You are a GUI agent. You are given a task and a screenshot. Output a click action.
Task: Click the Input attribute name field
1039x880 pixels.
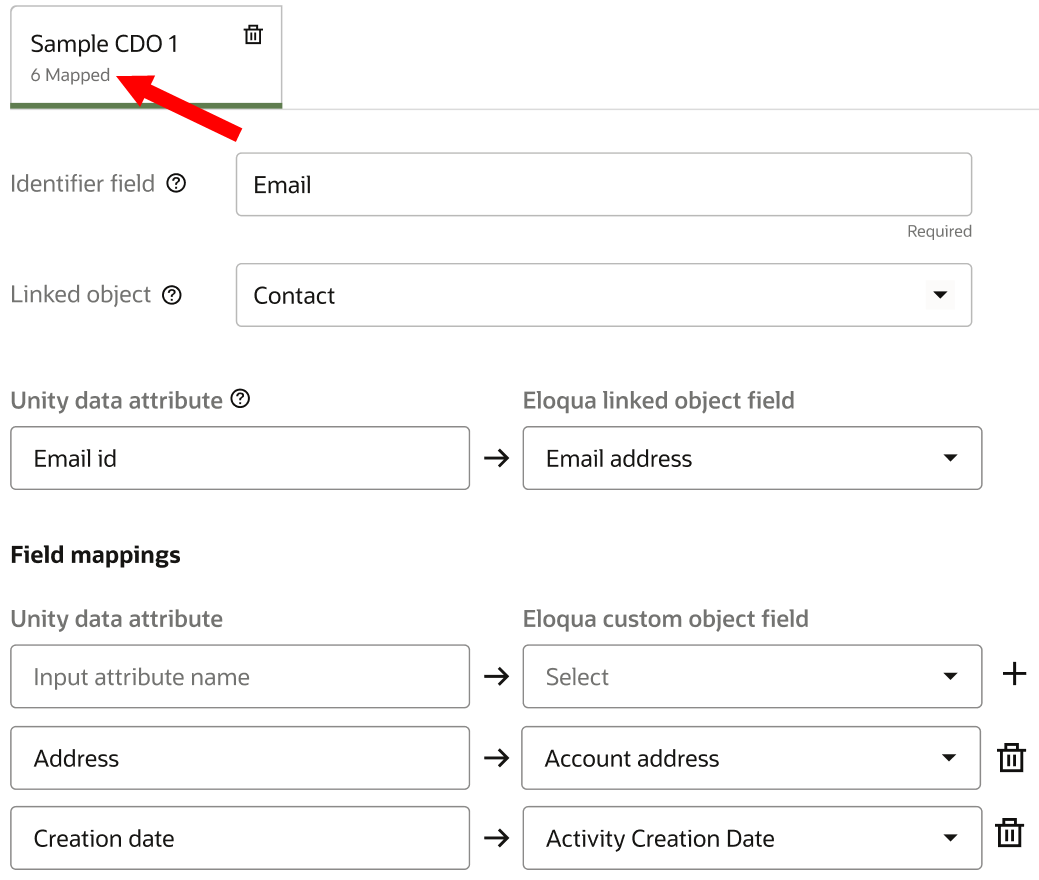[240, 677]
